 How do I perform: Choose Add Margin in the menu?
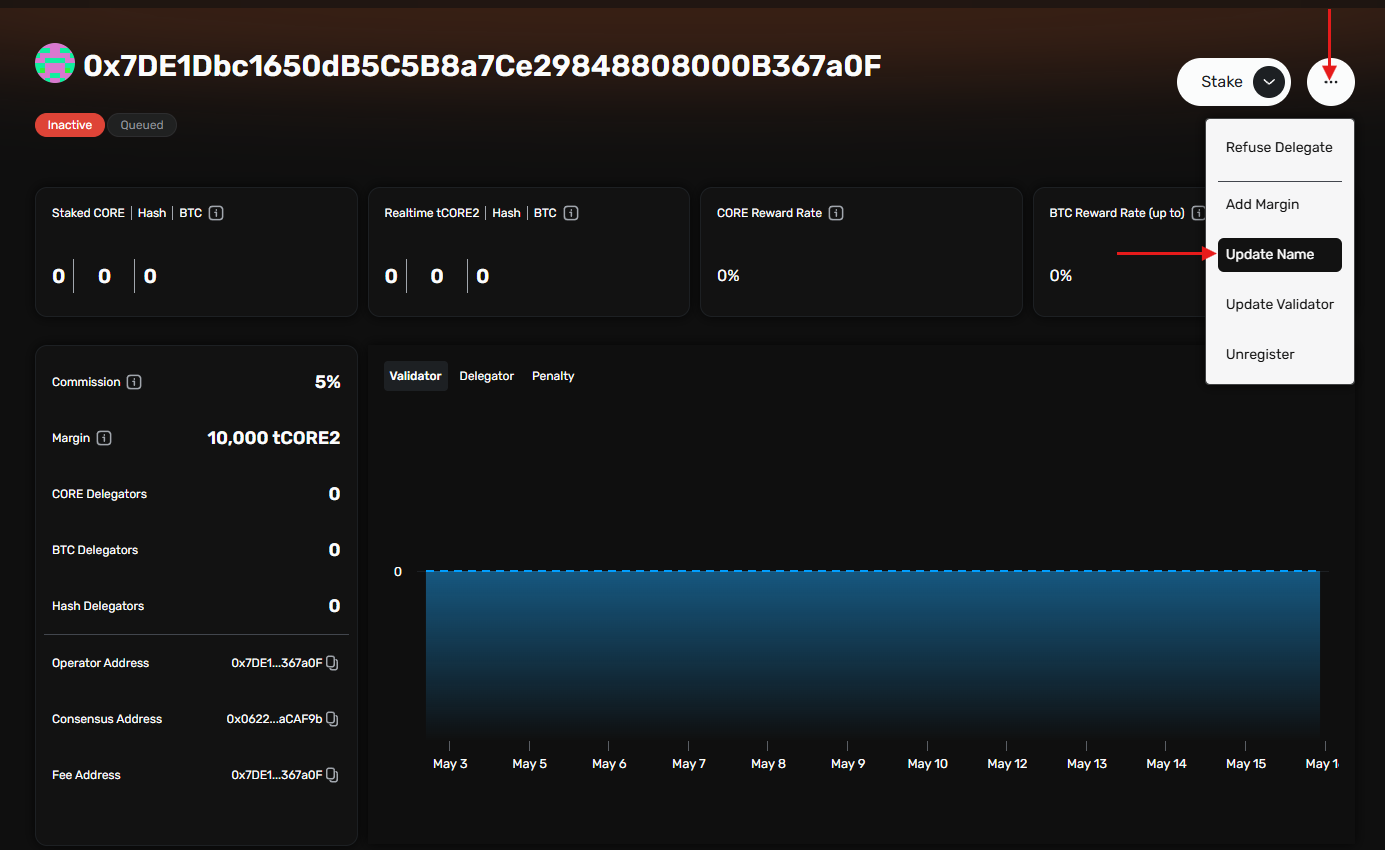(x=1262, y=204)
